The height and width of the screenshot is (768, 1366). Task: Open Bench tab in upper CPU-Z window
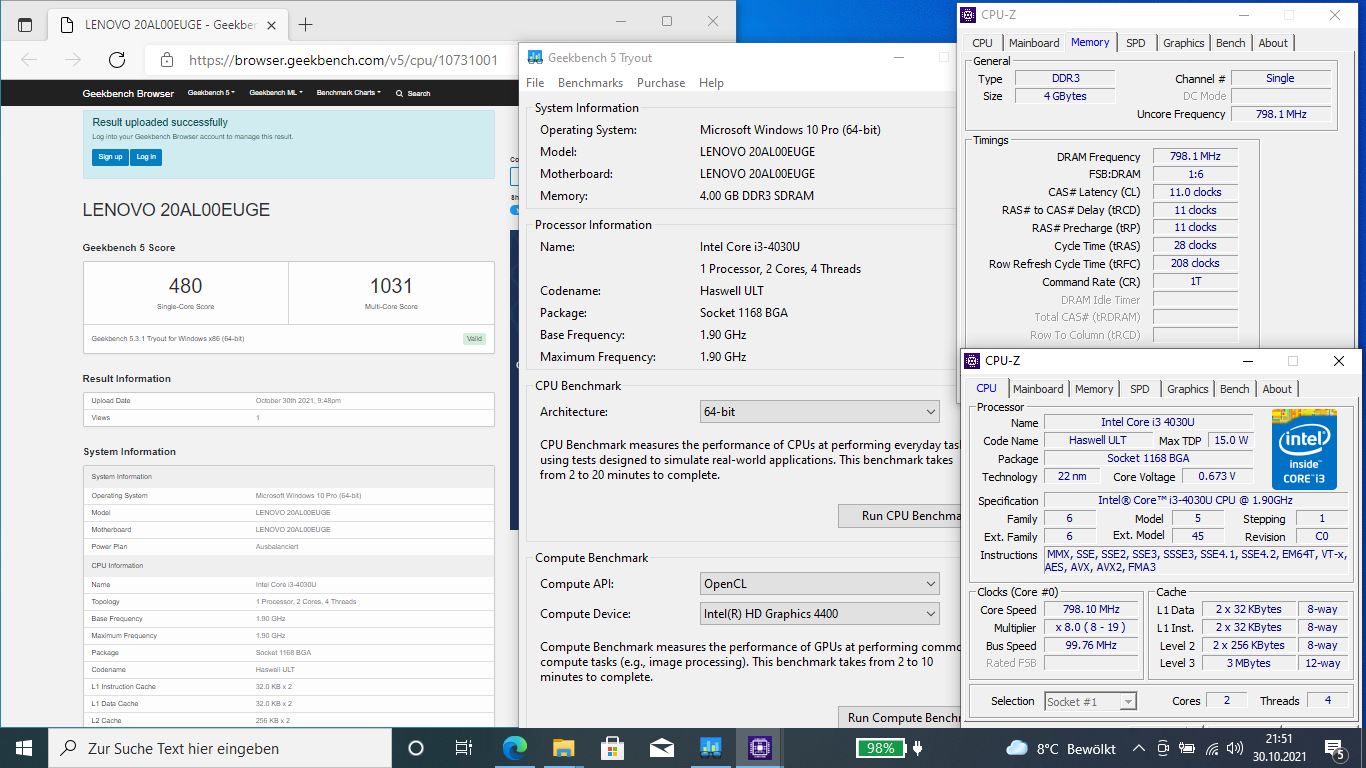1231,43
